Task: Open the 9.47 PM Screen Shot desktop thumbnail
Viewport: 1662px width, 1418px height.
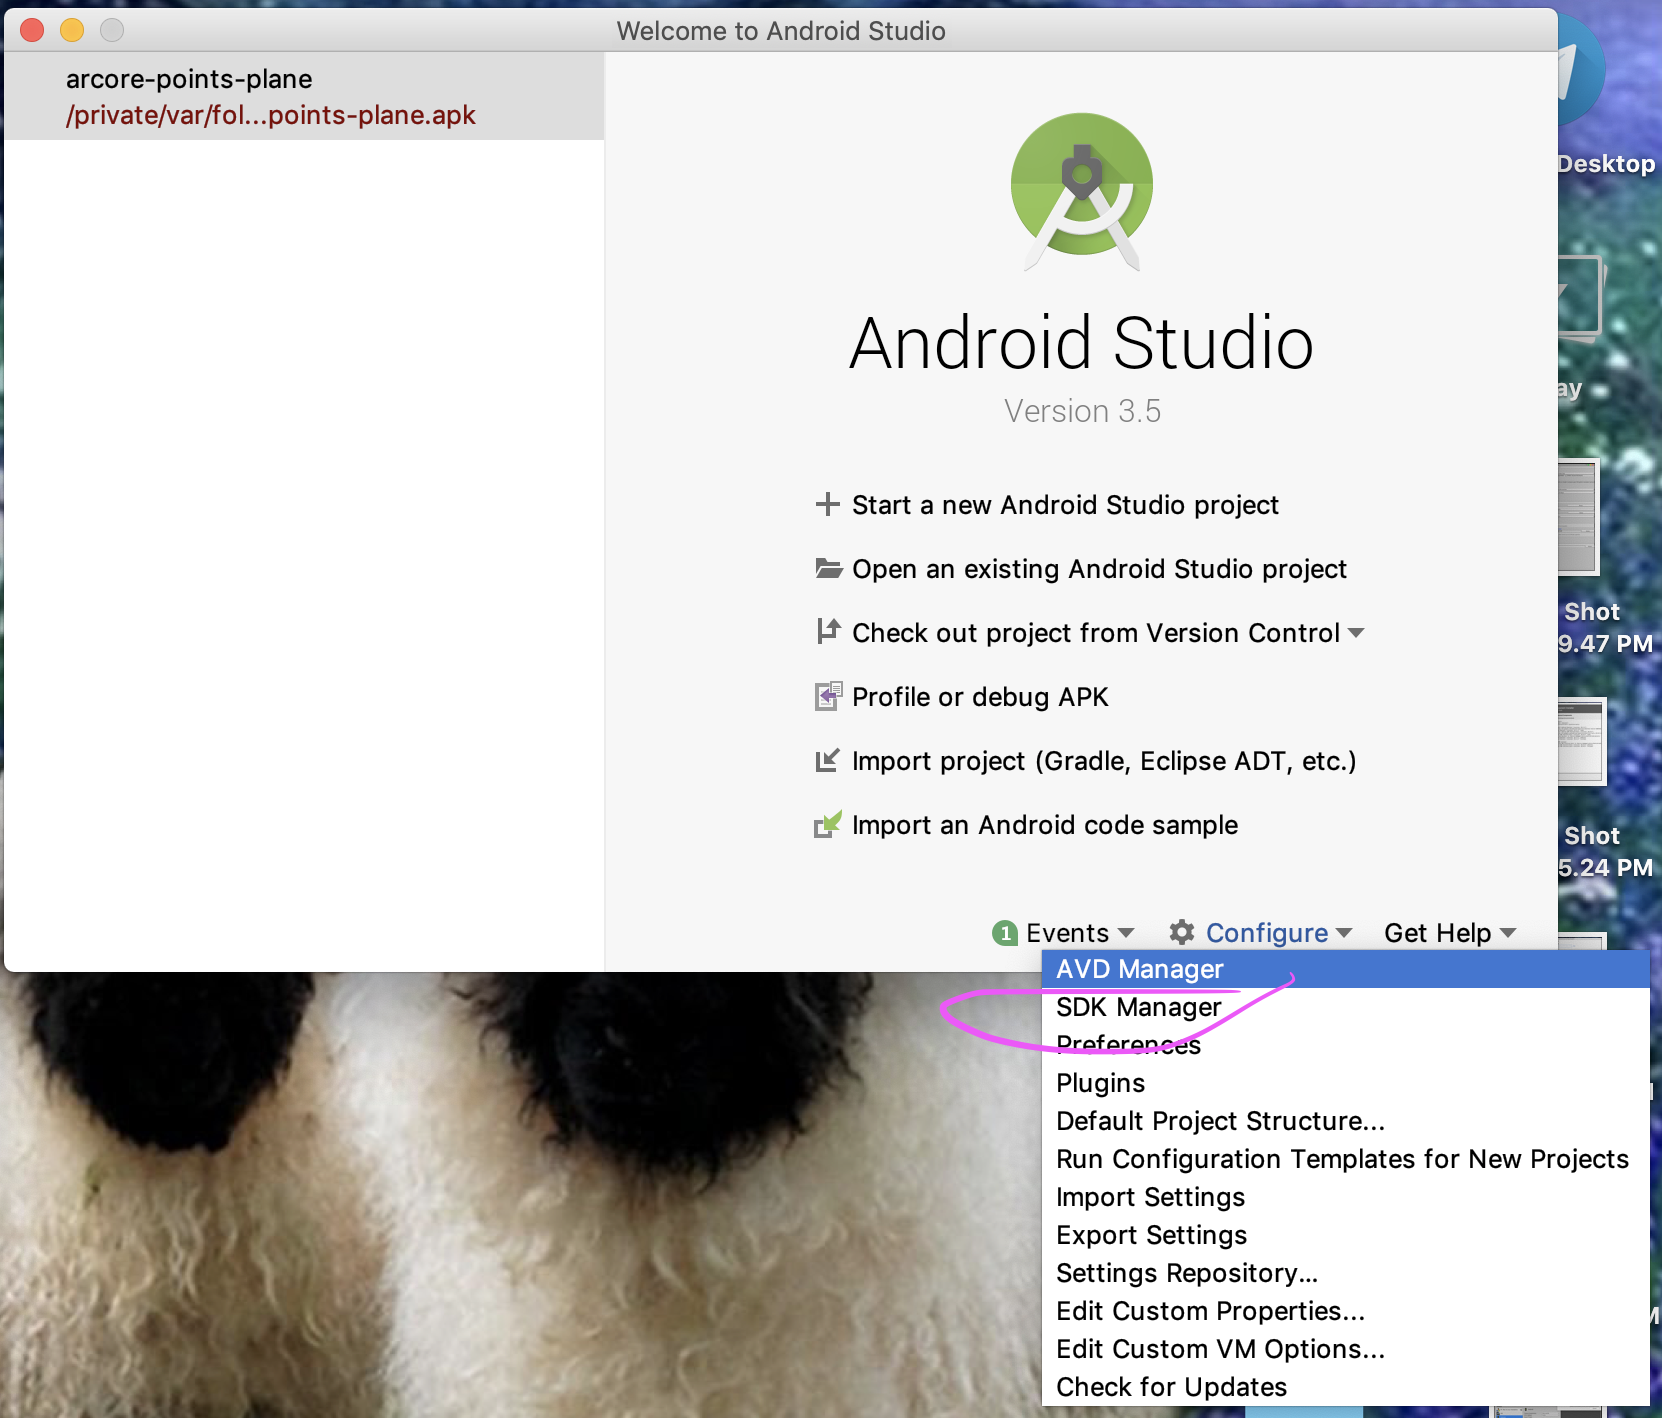Action: tap(1580, 516)
